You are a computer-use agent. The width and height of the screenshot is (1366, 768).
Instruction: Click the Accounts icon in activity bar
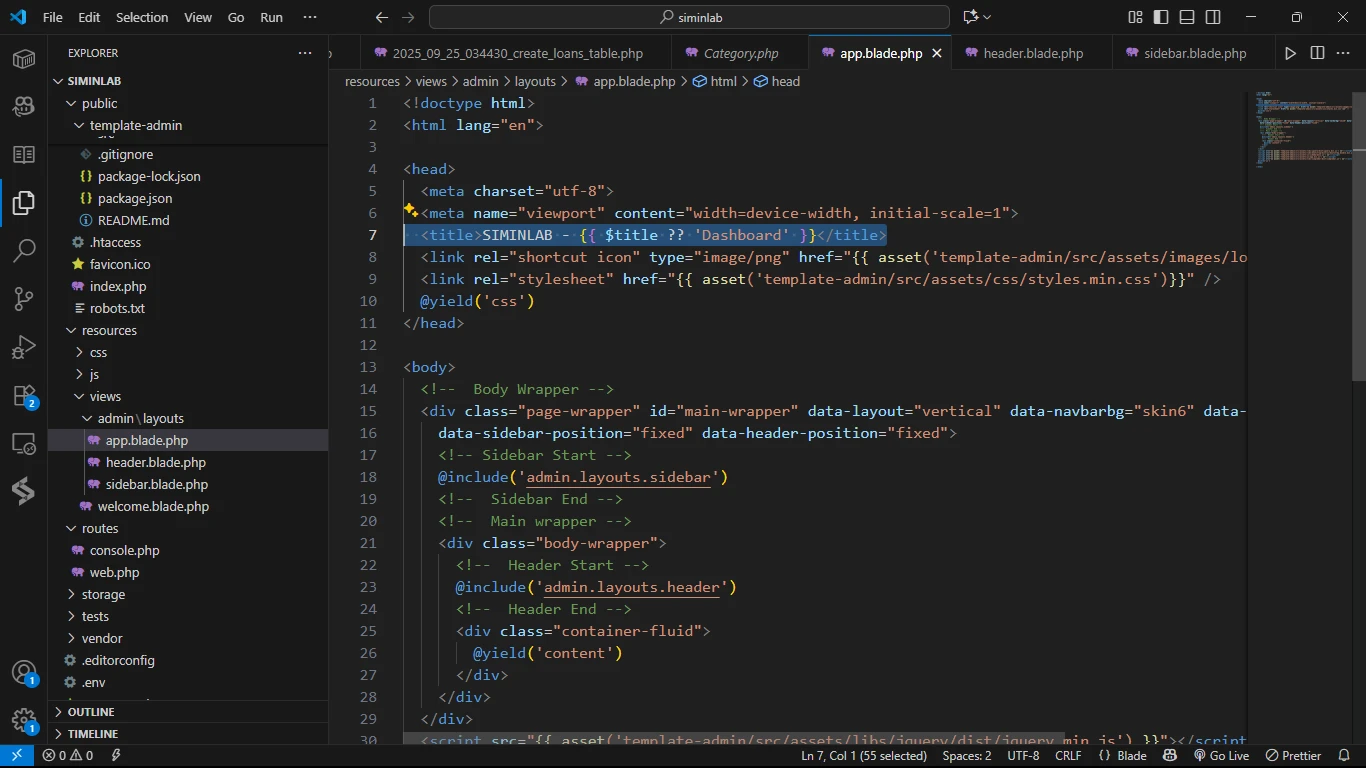click(x=24, y=673)
